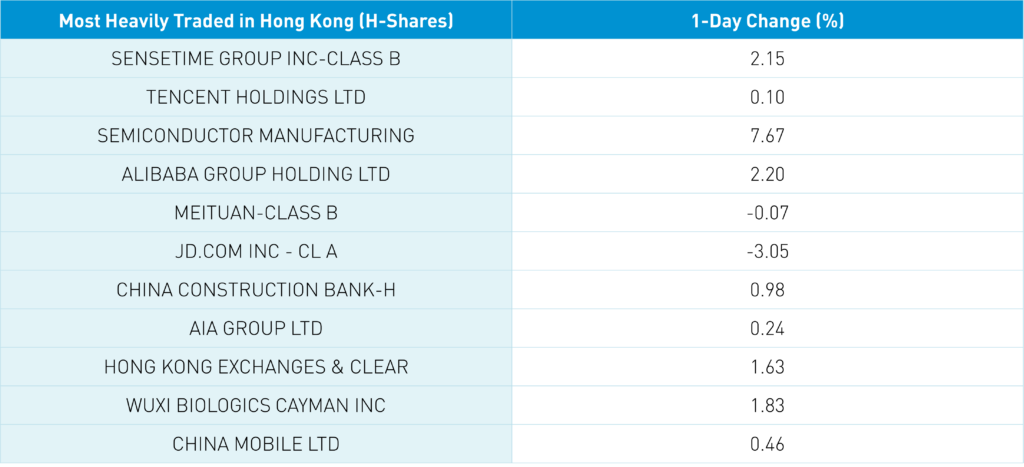Image resolution: width=1024 pixels, height=467 pixels.
Task: Select the AIA GROUP LTD cell
Action: pos(256,328)
